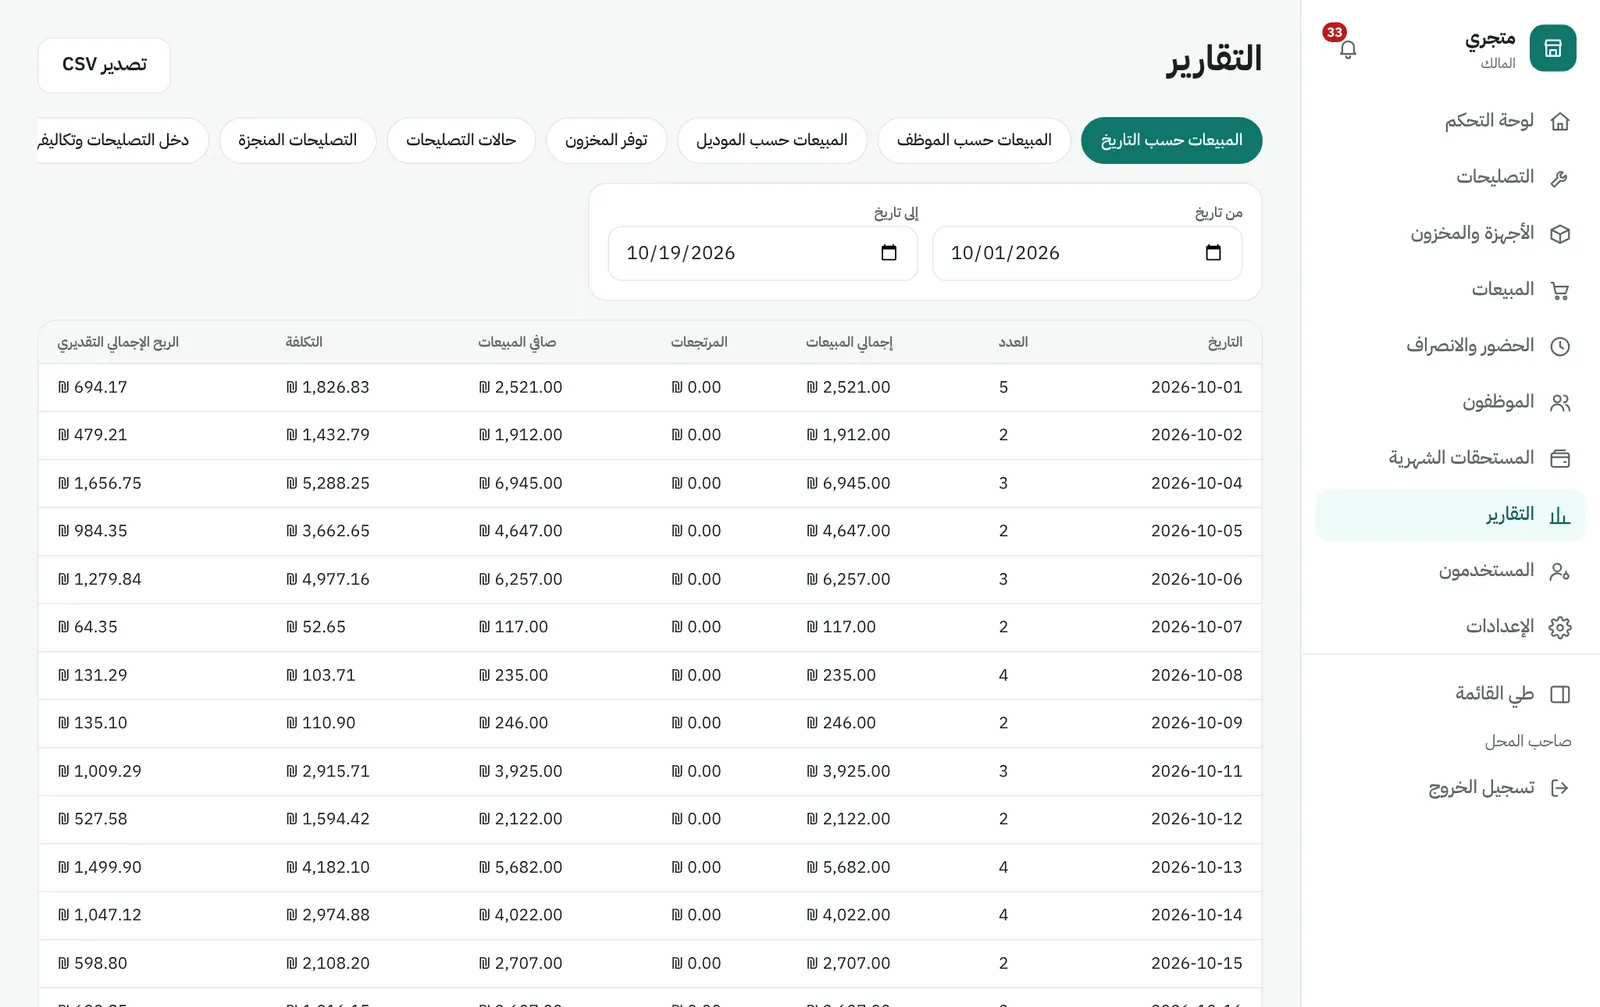Click the from-date field 10/01/2026
1600x1007 pixels.
1087,253
